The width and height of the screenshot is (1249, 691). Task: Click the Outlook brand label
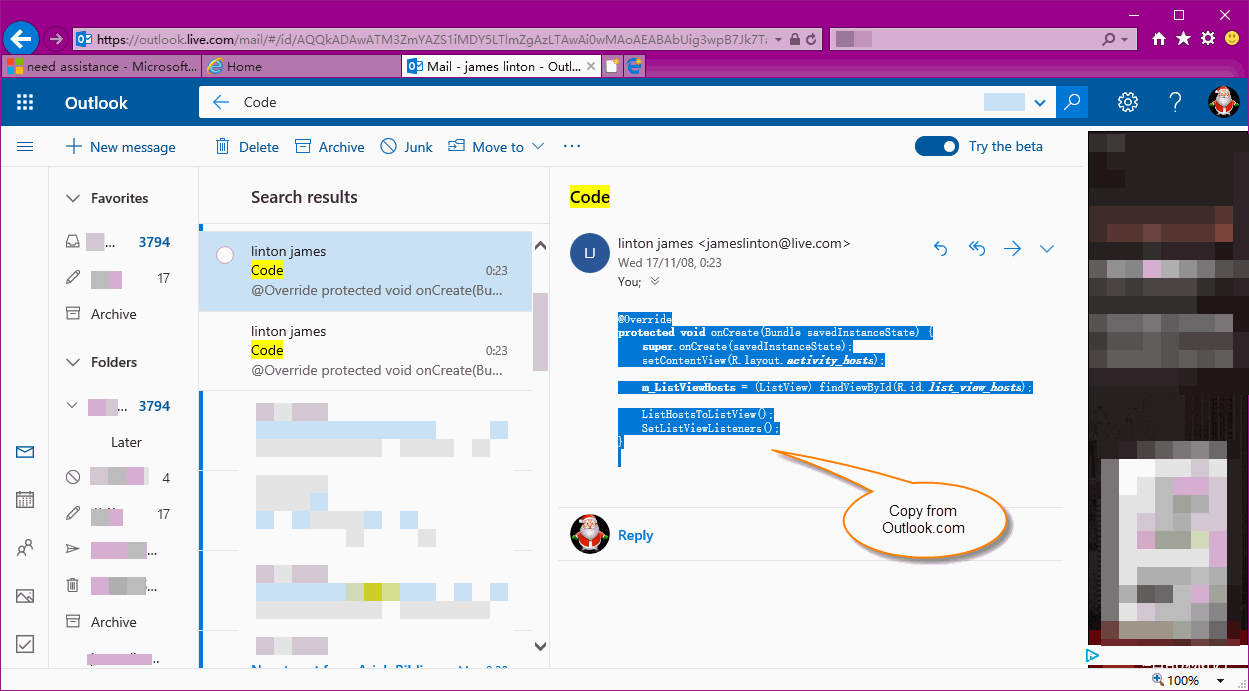97,102
